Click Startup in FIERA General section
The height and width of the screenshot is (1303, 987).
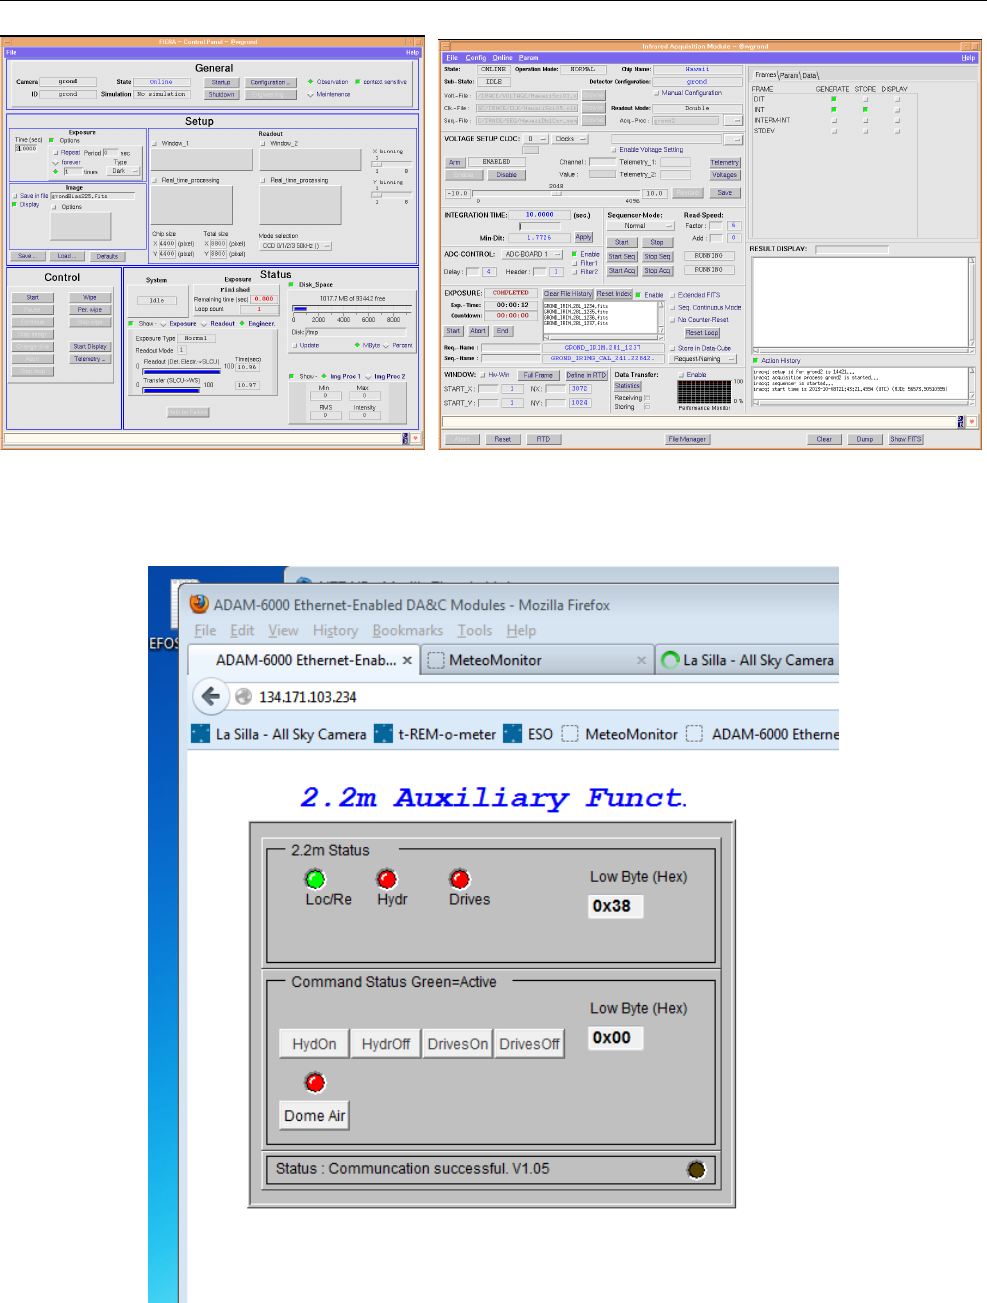coord(222,82)
